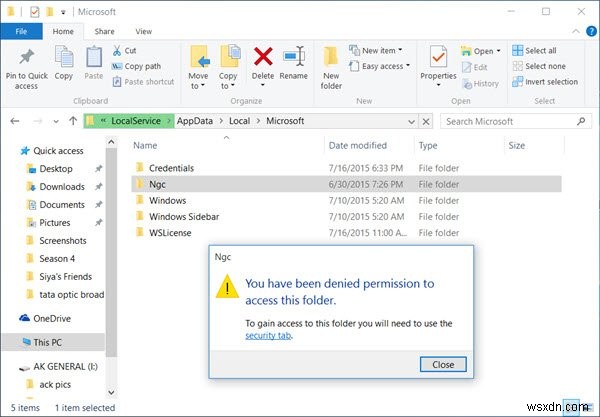Open the Copy to option
Viewport: 600px width, 417px height.
tap(228, 68)
